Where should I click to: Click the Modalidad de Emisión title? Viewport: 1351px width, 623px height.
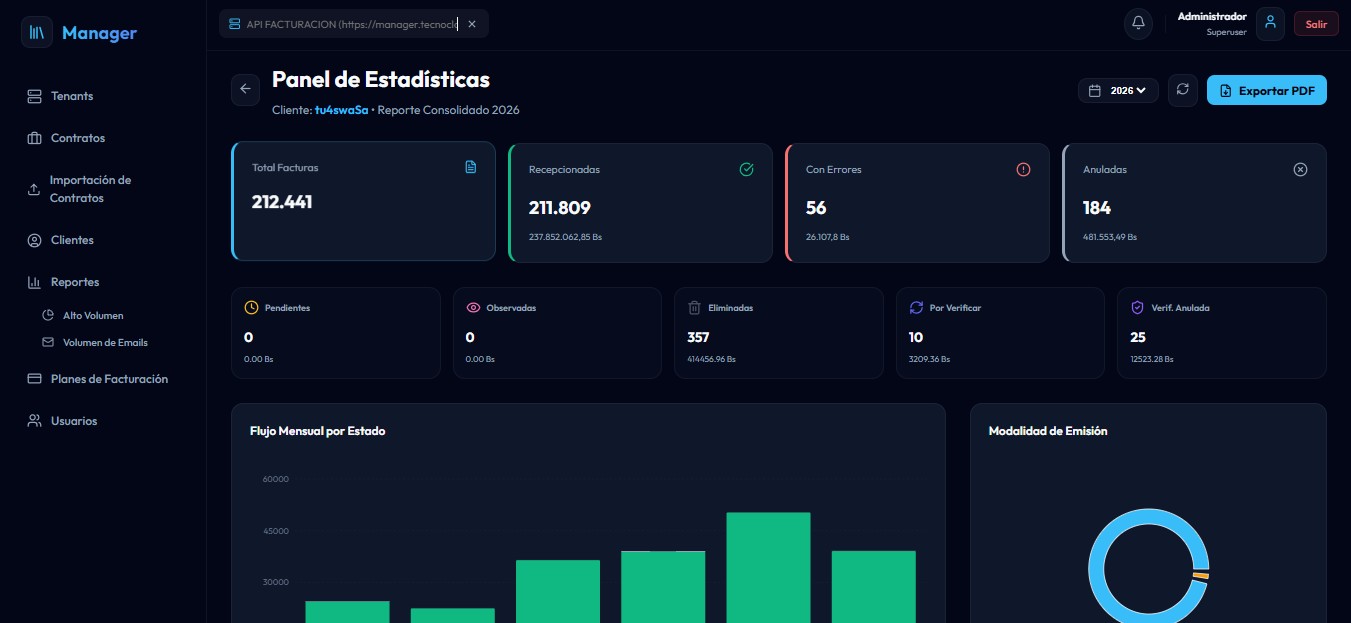(x=1048, y=431)
